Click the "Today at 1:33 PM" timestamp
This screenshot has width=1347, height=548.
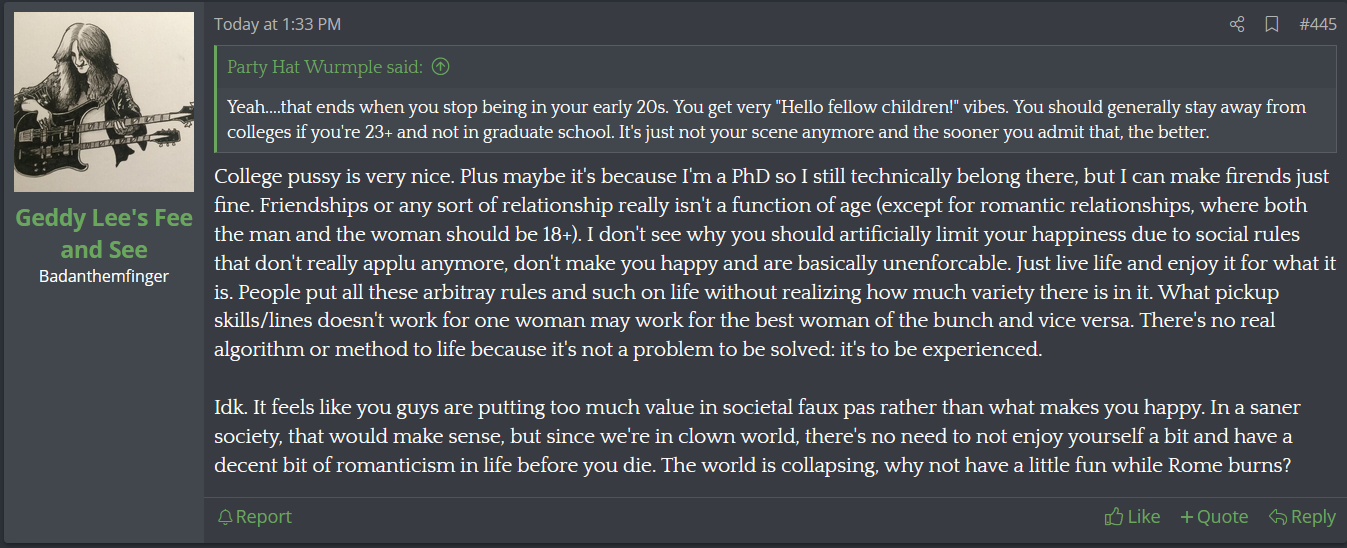coord(277,25)
